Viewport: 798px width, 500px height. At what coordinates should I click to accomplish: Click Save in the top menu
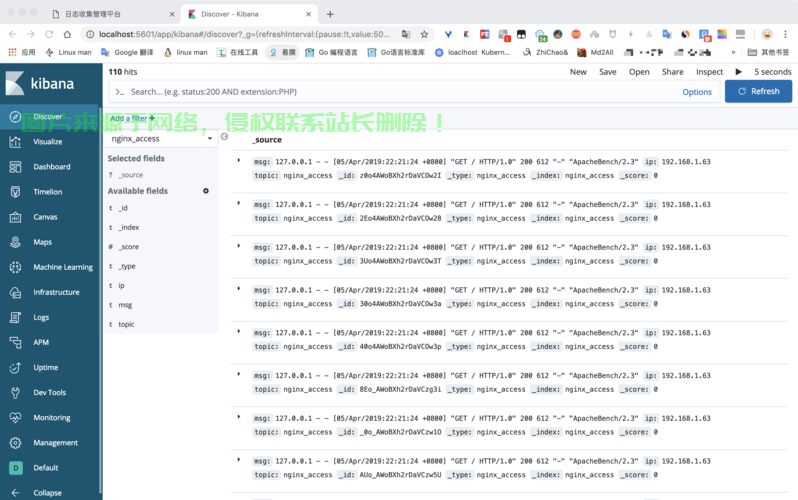pyautogui.click(x=608, y=72)
